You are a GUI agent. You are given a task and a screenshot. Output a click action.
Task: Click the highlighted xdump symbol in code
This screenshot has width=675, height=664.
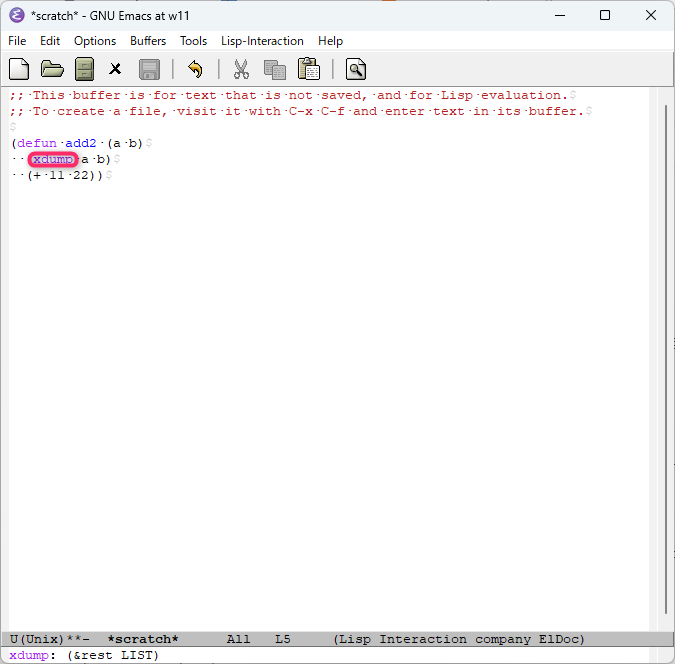53,160
